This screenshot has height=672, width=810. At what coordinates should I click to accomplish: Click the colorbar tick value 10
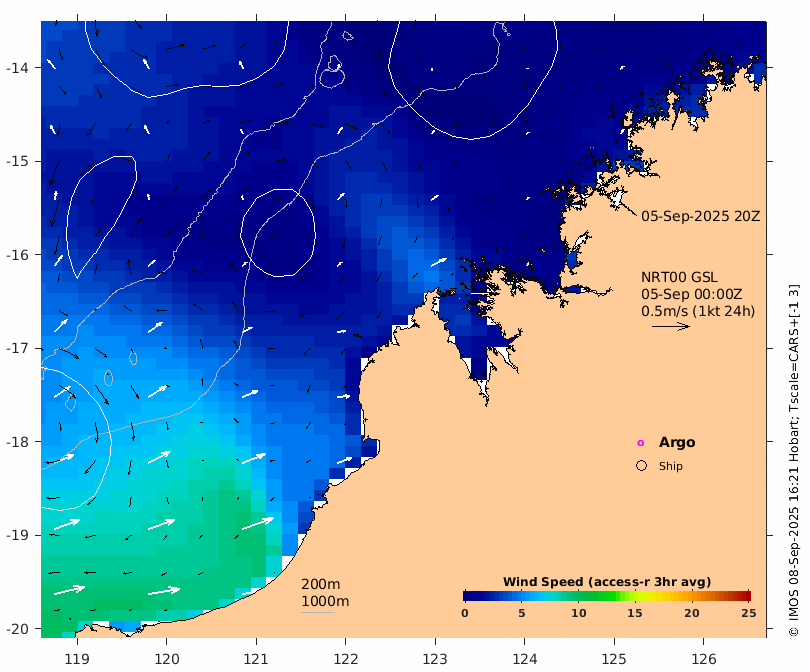pos(578,613)
